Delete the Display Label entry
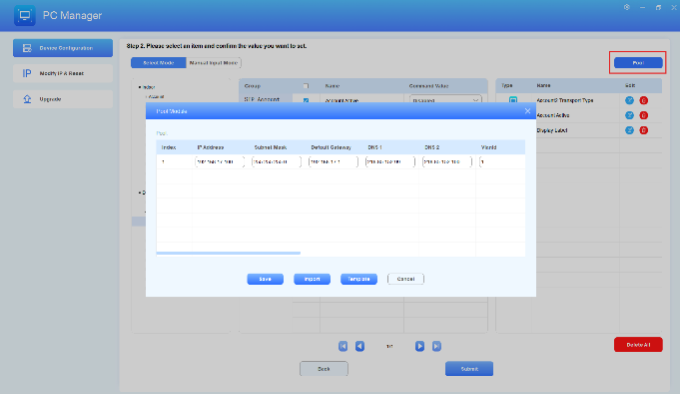680x394 pixels. [644, 130]
